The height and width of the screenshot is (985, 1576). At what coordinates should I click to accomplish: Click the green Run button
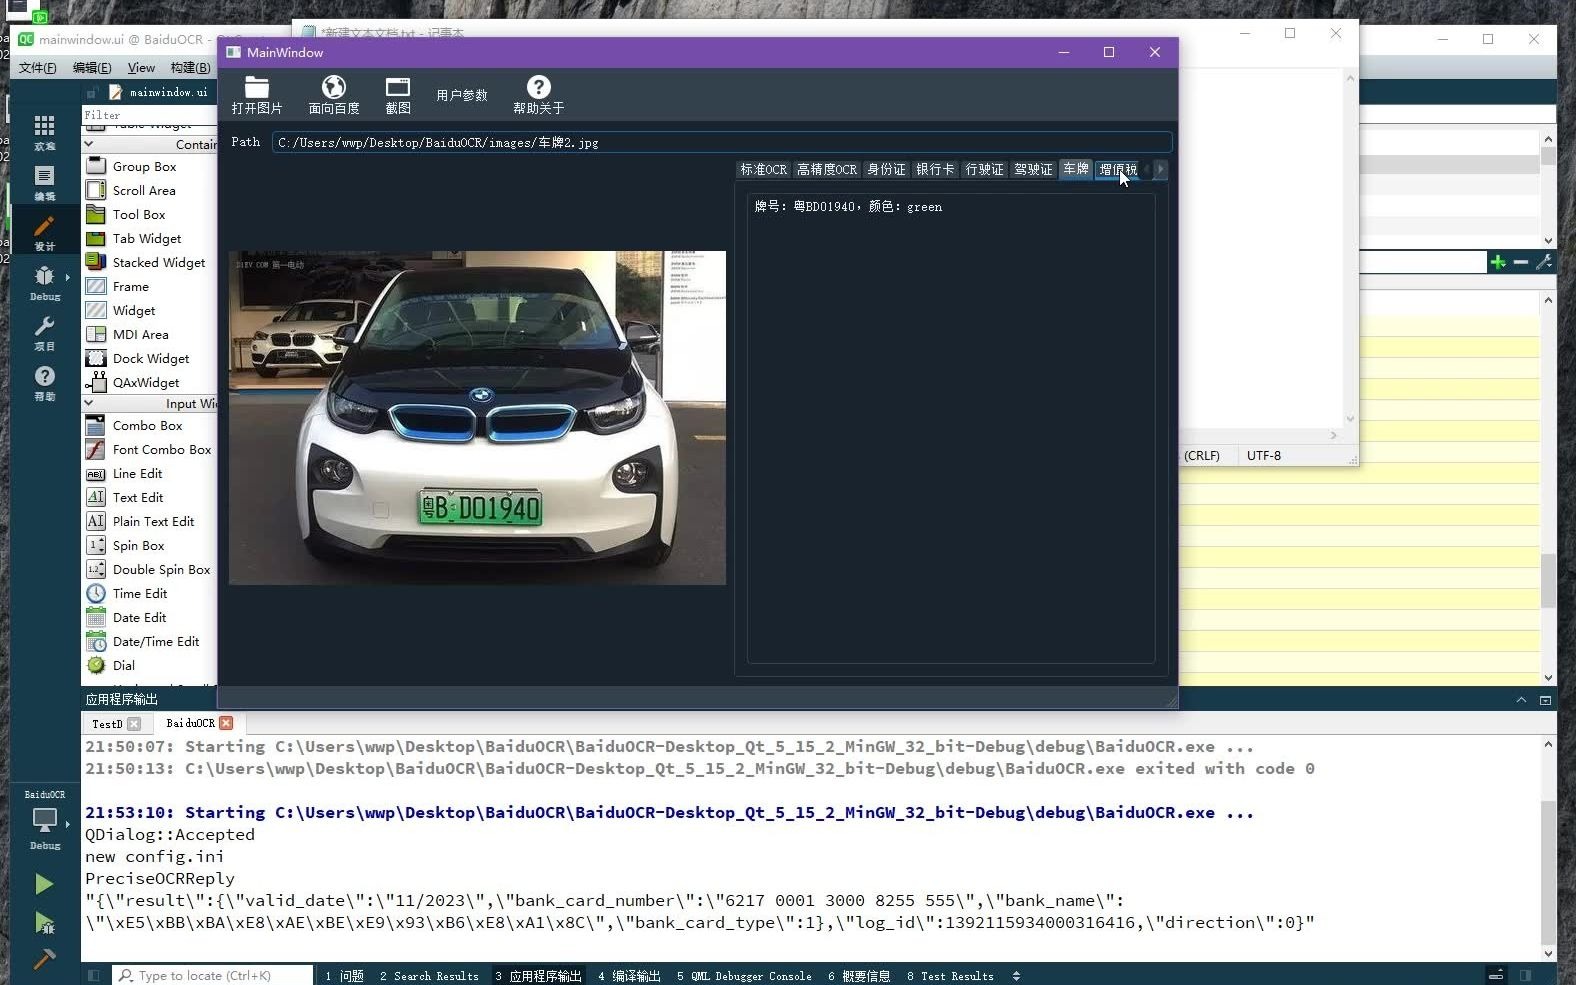(44, 884)
